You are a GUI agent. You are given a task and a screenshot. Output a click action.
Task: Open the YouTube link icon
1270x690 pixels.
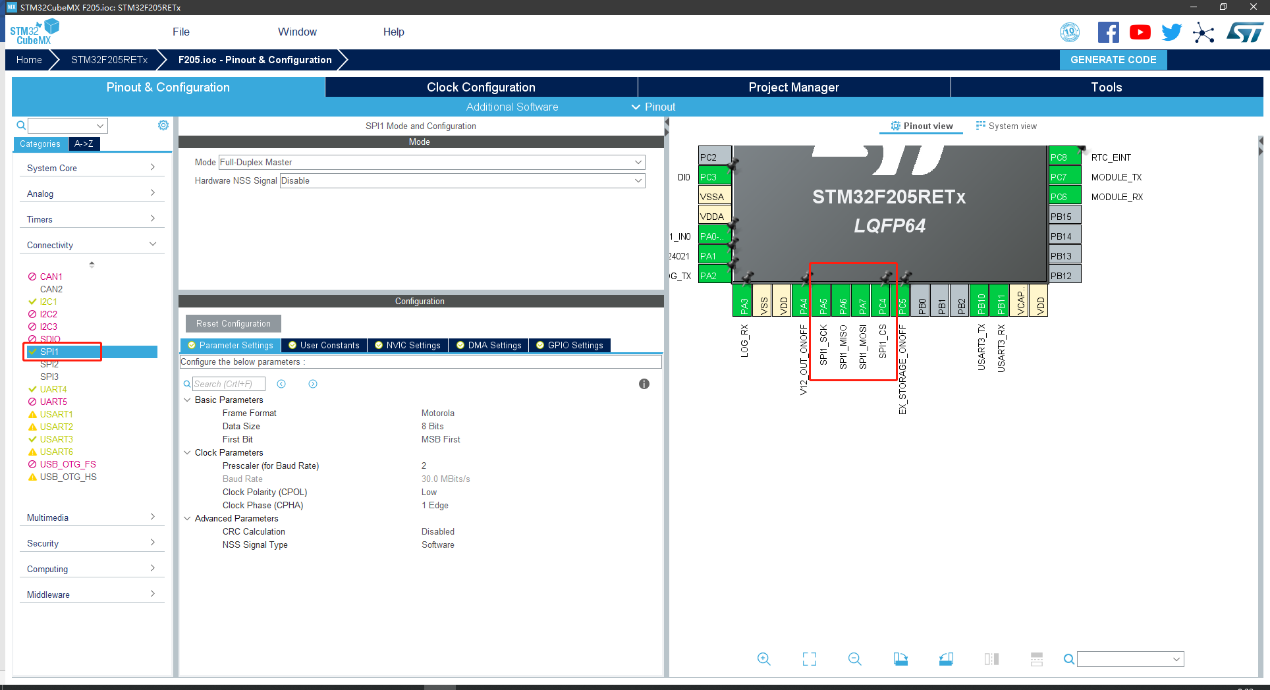pos(1140,32)
